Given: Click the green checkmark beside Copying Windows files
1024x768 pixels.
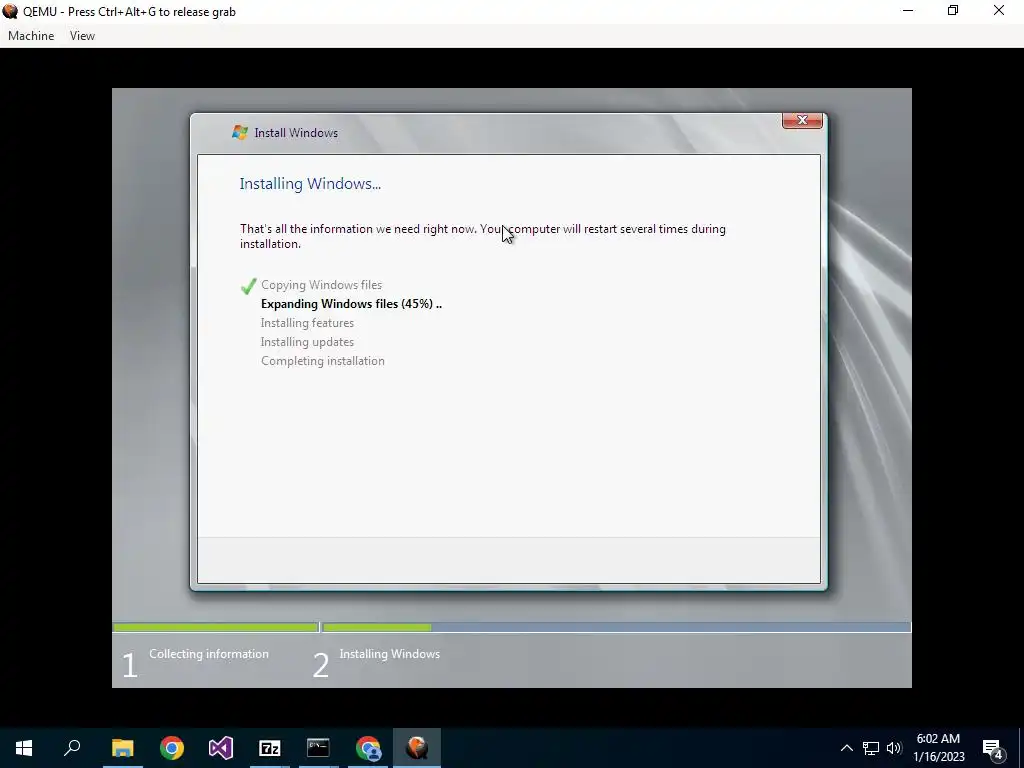Looking at the screenshot, I should [x=248, y=285].
